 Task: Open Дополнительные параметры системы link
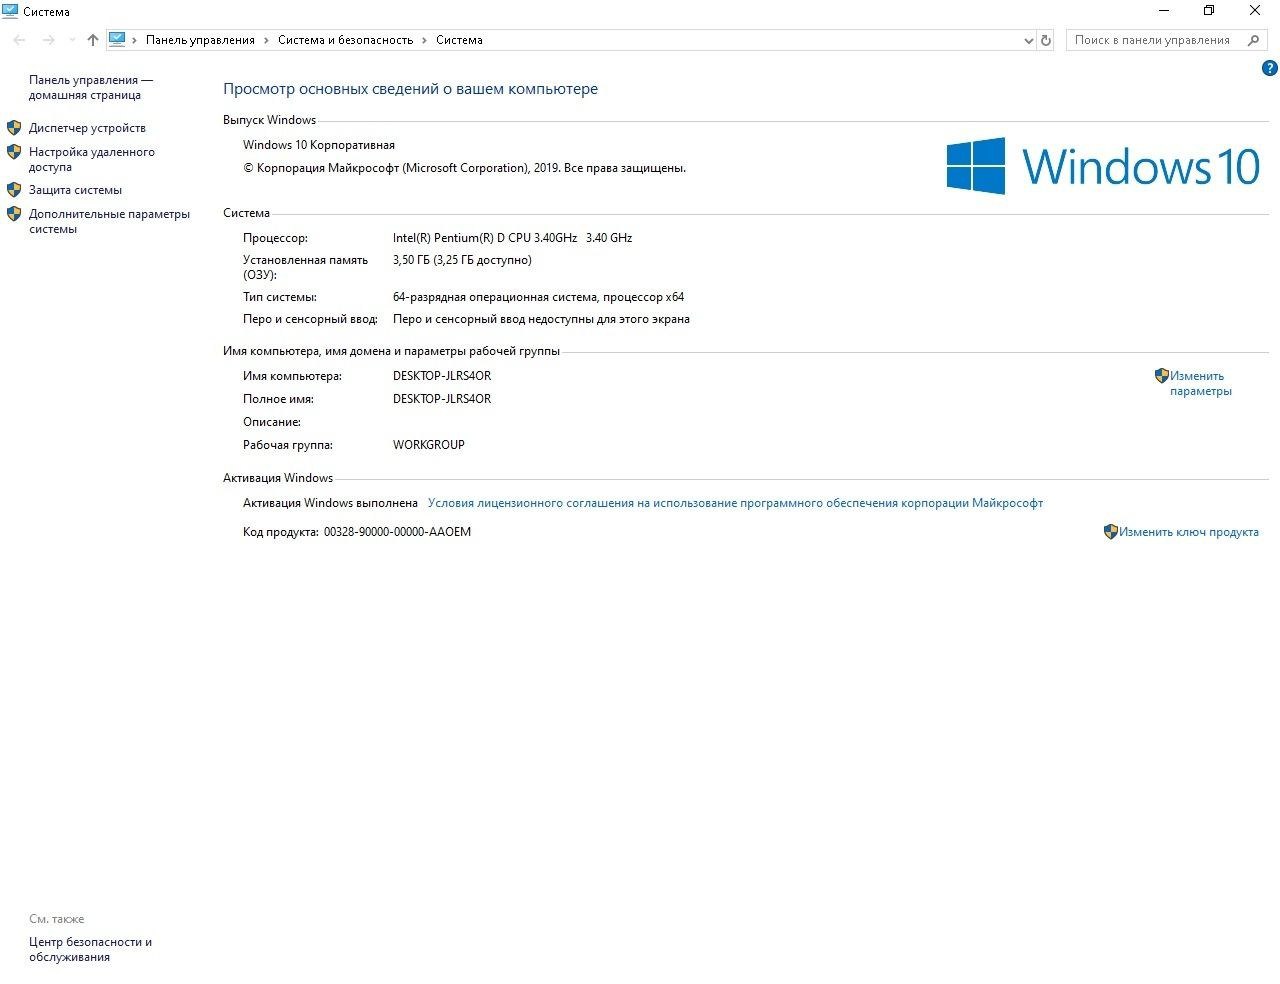point(109,221)
